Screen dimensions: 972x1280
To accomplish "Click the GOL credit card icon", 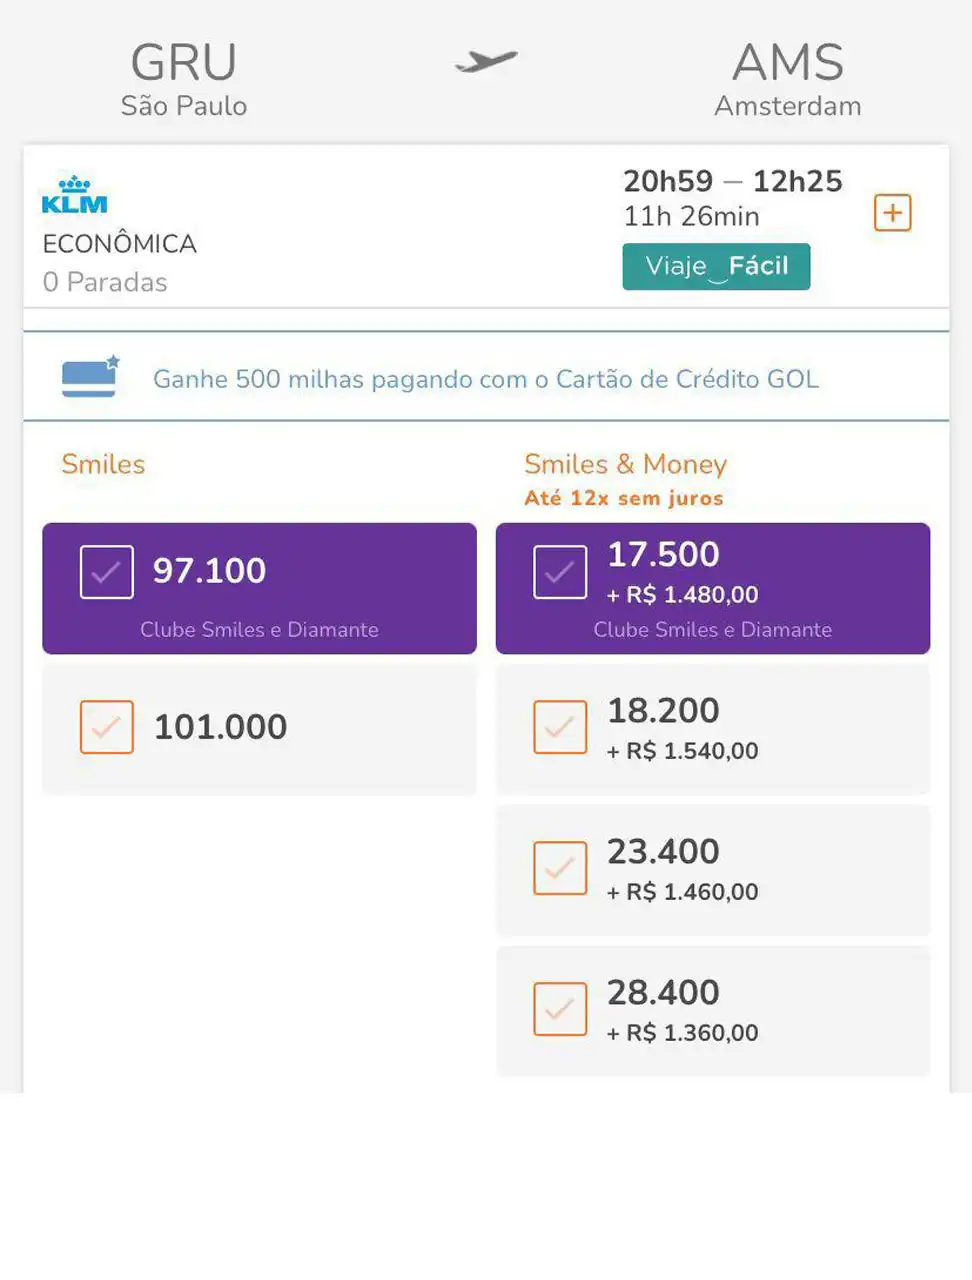I will pos(90,377).
